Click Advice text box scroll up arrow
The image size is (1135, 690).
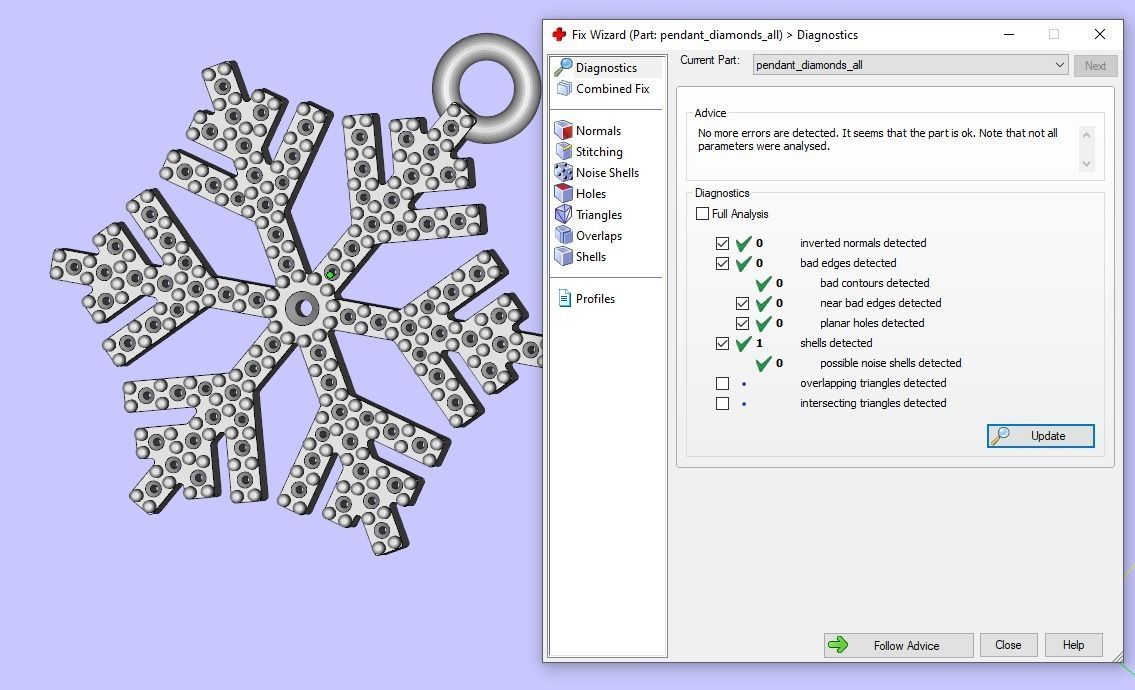pos(1086,135)
